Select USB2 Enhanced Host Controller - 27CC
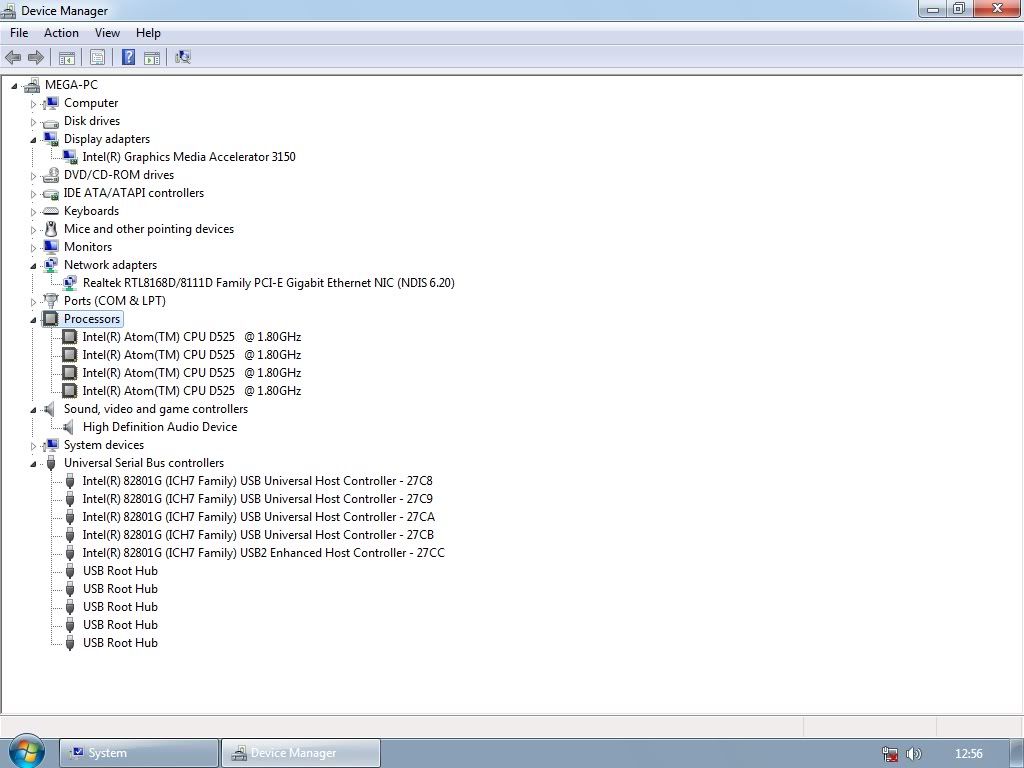Image resolution: width=1024 pixels, height=768 pixels. tap(263, 553)
